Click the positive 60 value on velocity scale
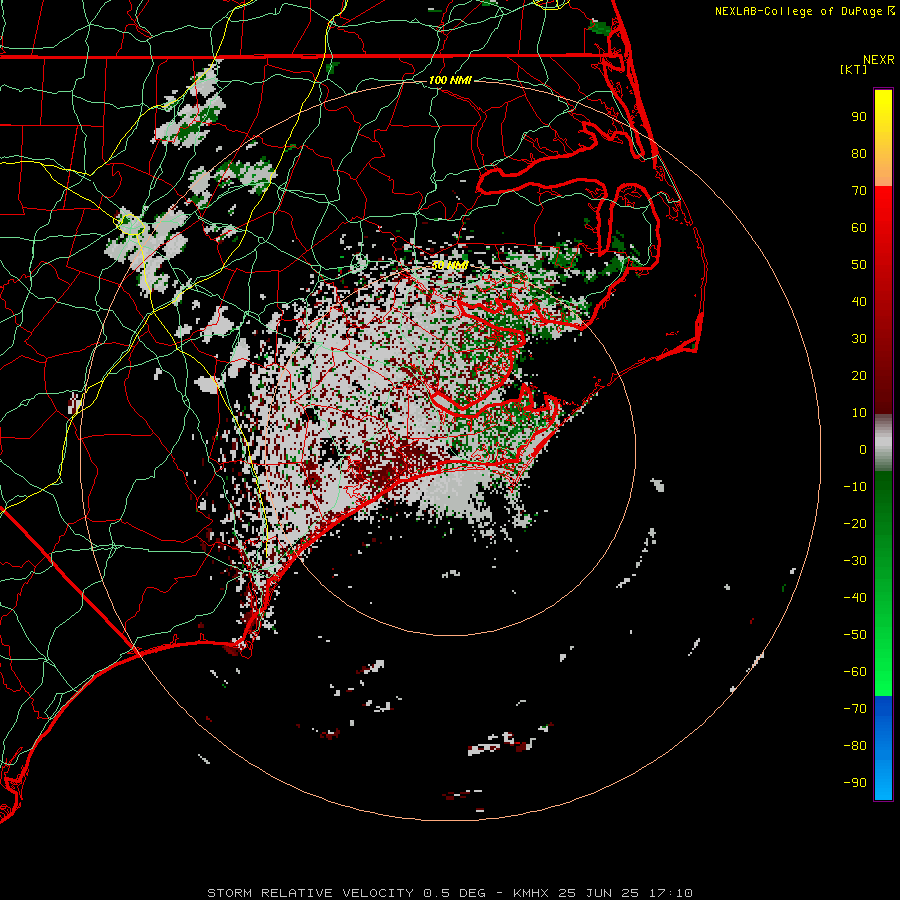 [859, 227]
